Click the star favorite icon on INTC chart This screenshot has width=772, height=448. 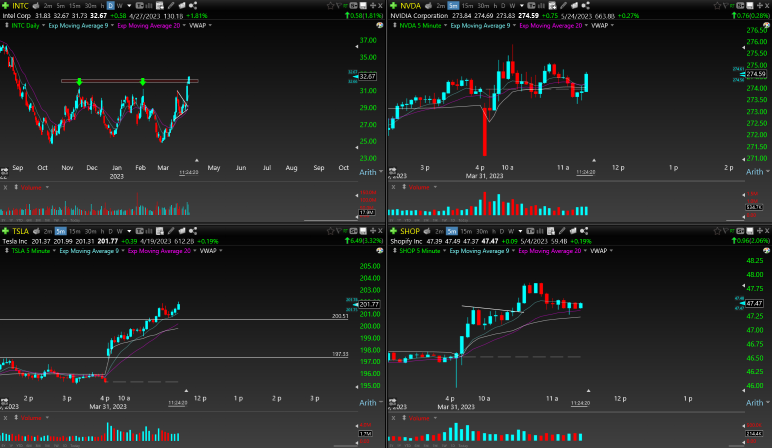[x=330, y=6]
